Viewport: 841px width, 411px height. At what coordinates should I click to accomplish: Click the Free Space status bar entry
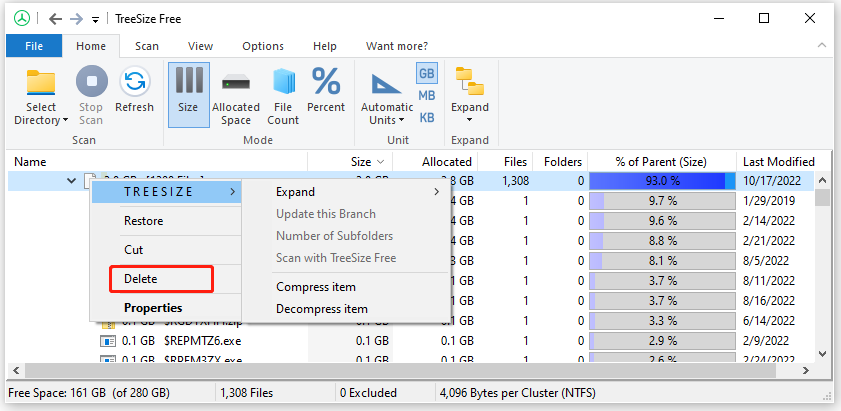coord(89,393)
